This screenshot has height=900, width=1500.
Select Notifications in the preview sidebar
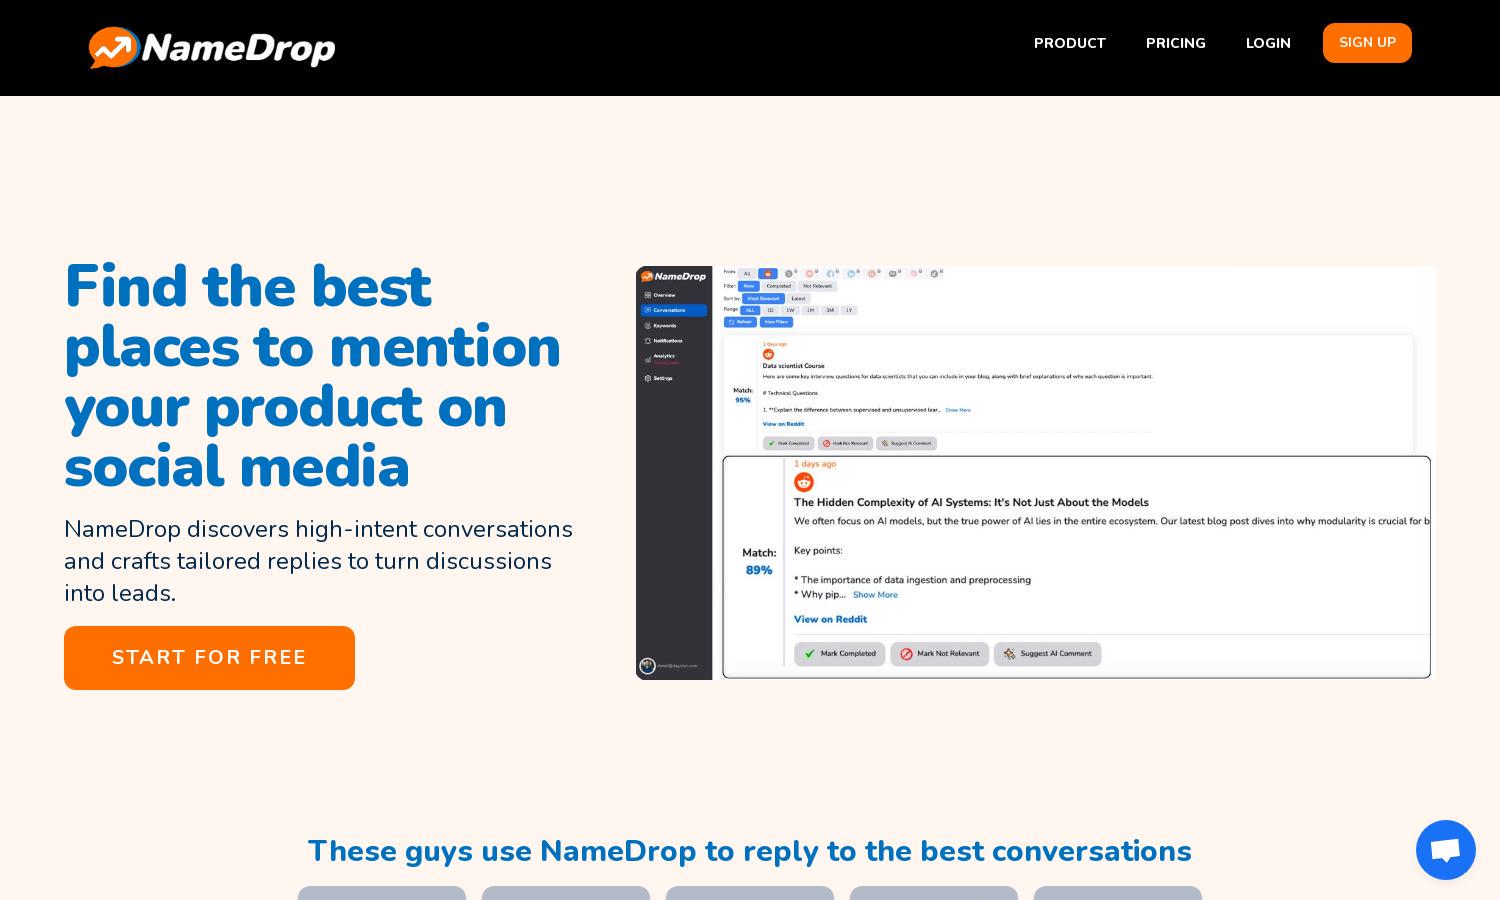pyautogui.click(x=663, y=341)
